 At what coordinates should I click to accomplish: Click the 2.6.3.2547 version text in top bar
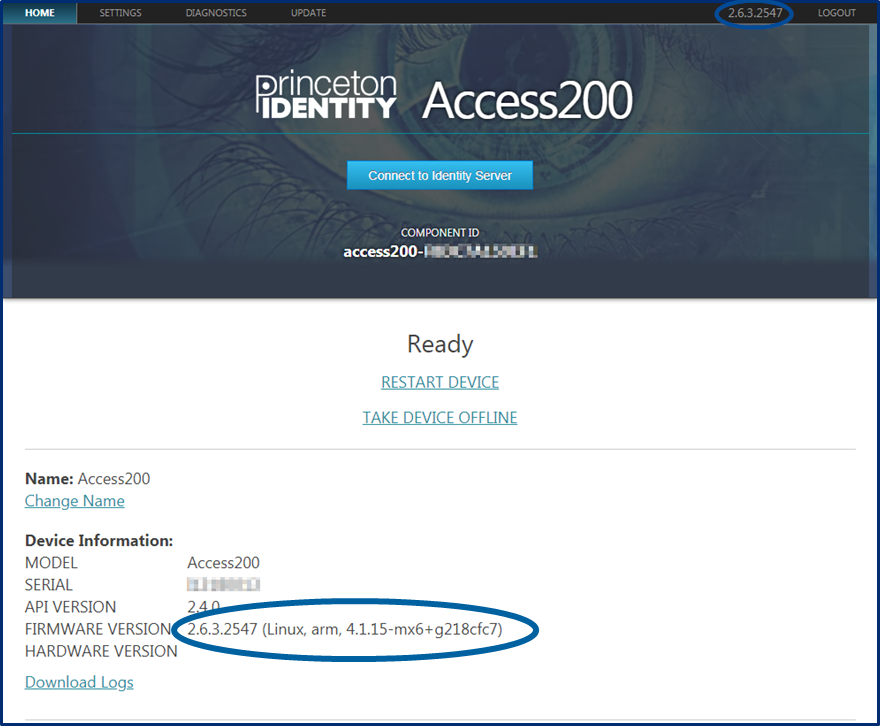point(755,13)
